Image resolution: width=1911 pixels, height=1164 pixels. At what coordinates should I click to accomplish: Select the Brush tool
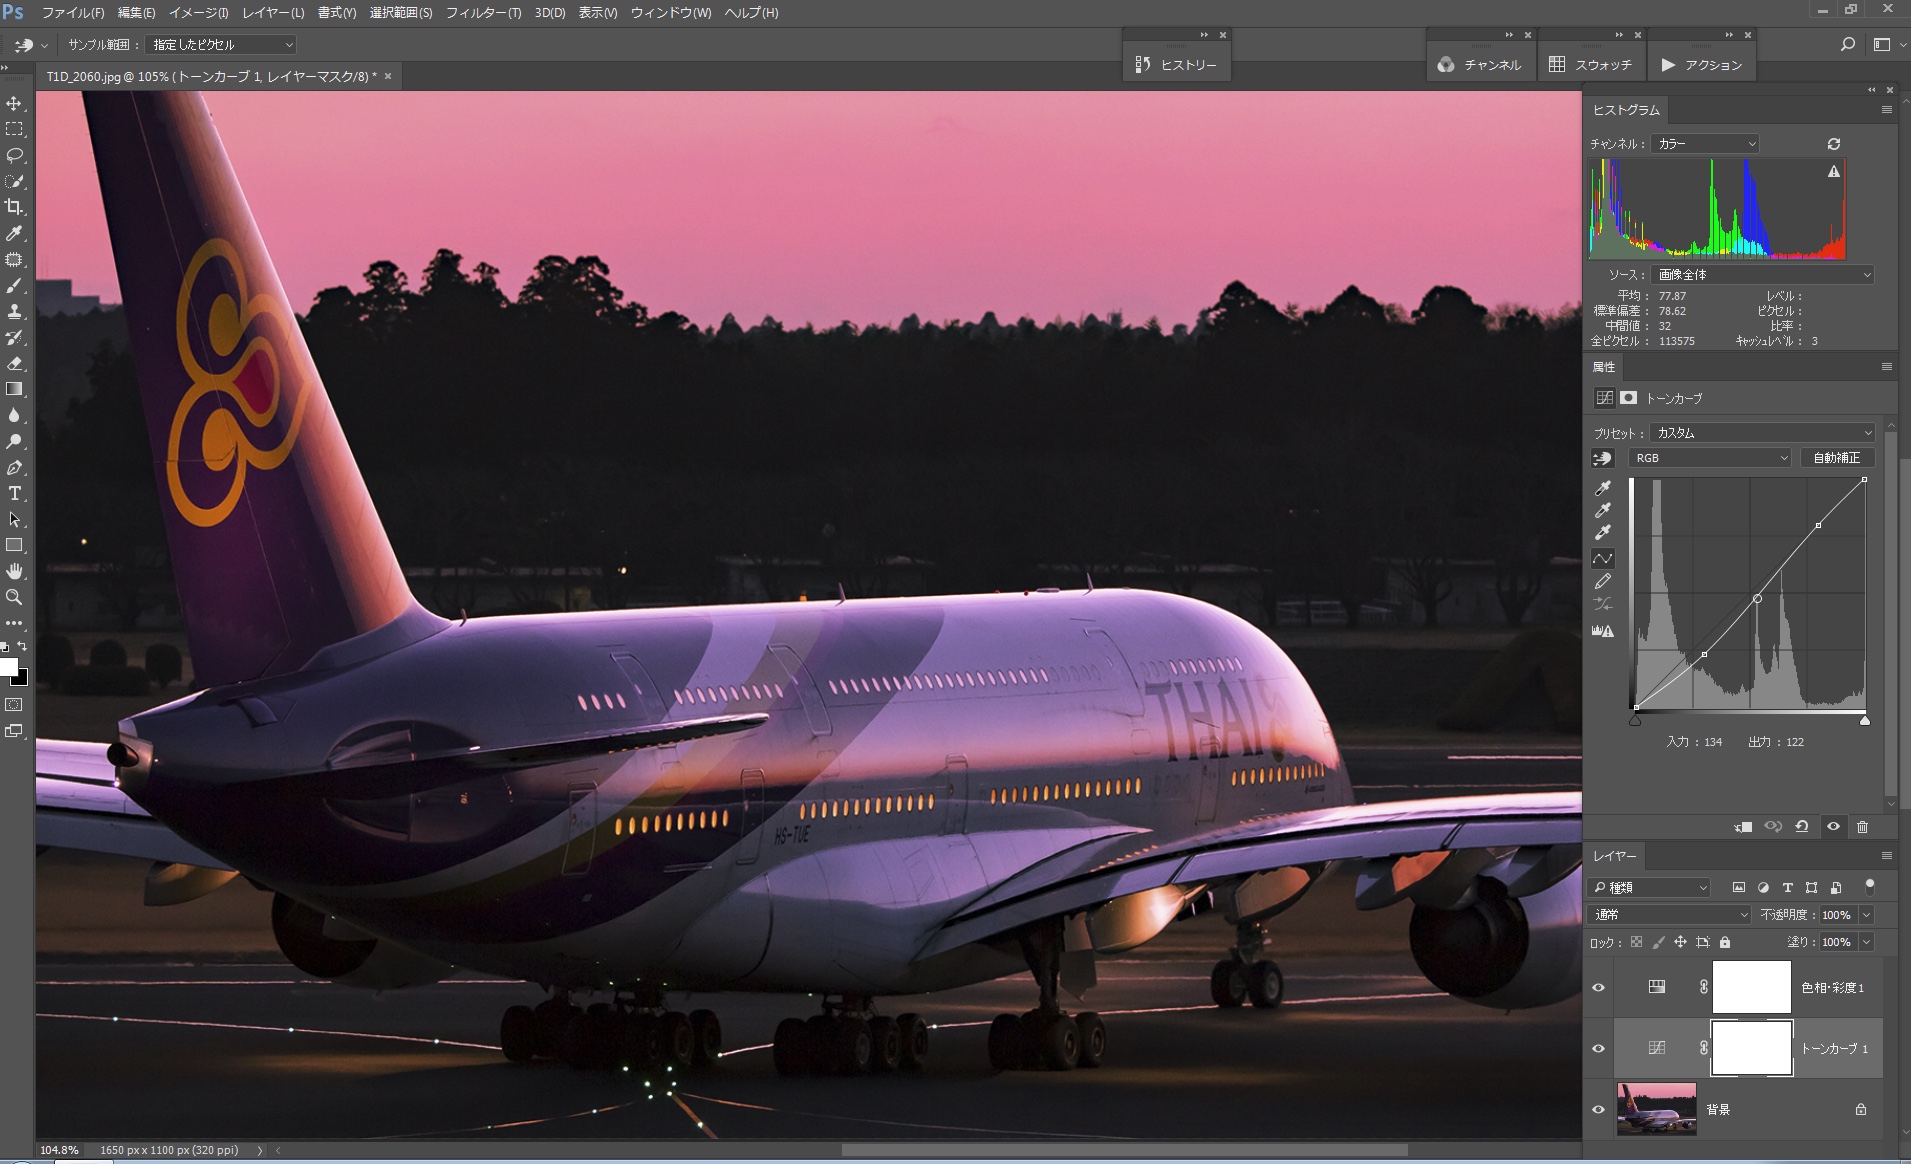click(14, 285)
